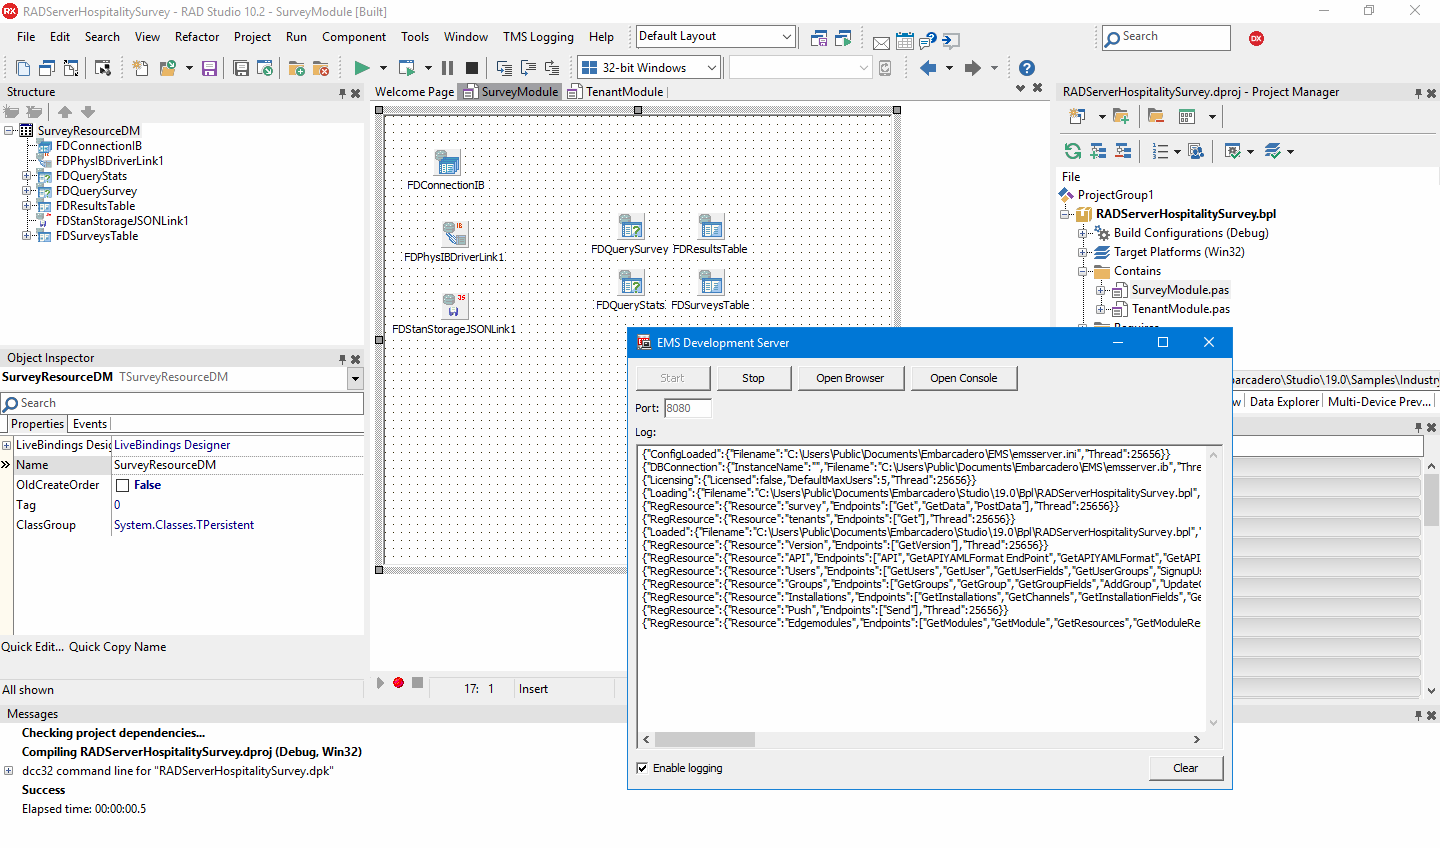The width and height of the screenshot is (1440, 848).
Task: Open the Object Inspector component selector dropdown
Action: 355,379
